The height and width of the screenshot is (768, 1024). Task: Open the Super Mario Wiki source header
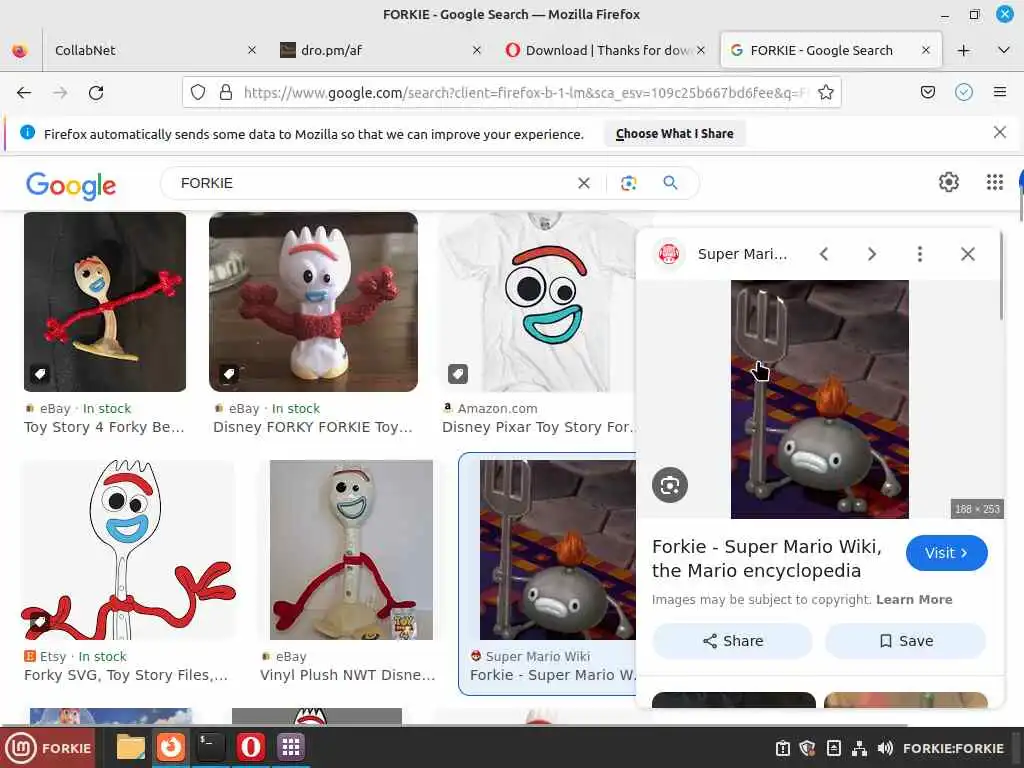click(x=722, y=254)
